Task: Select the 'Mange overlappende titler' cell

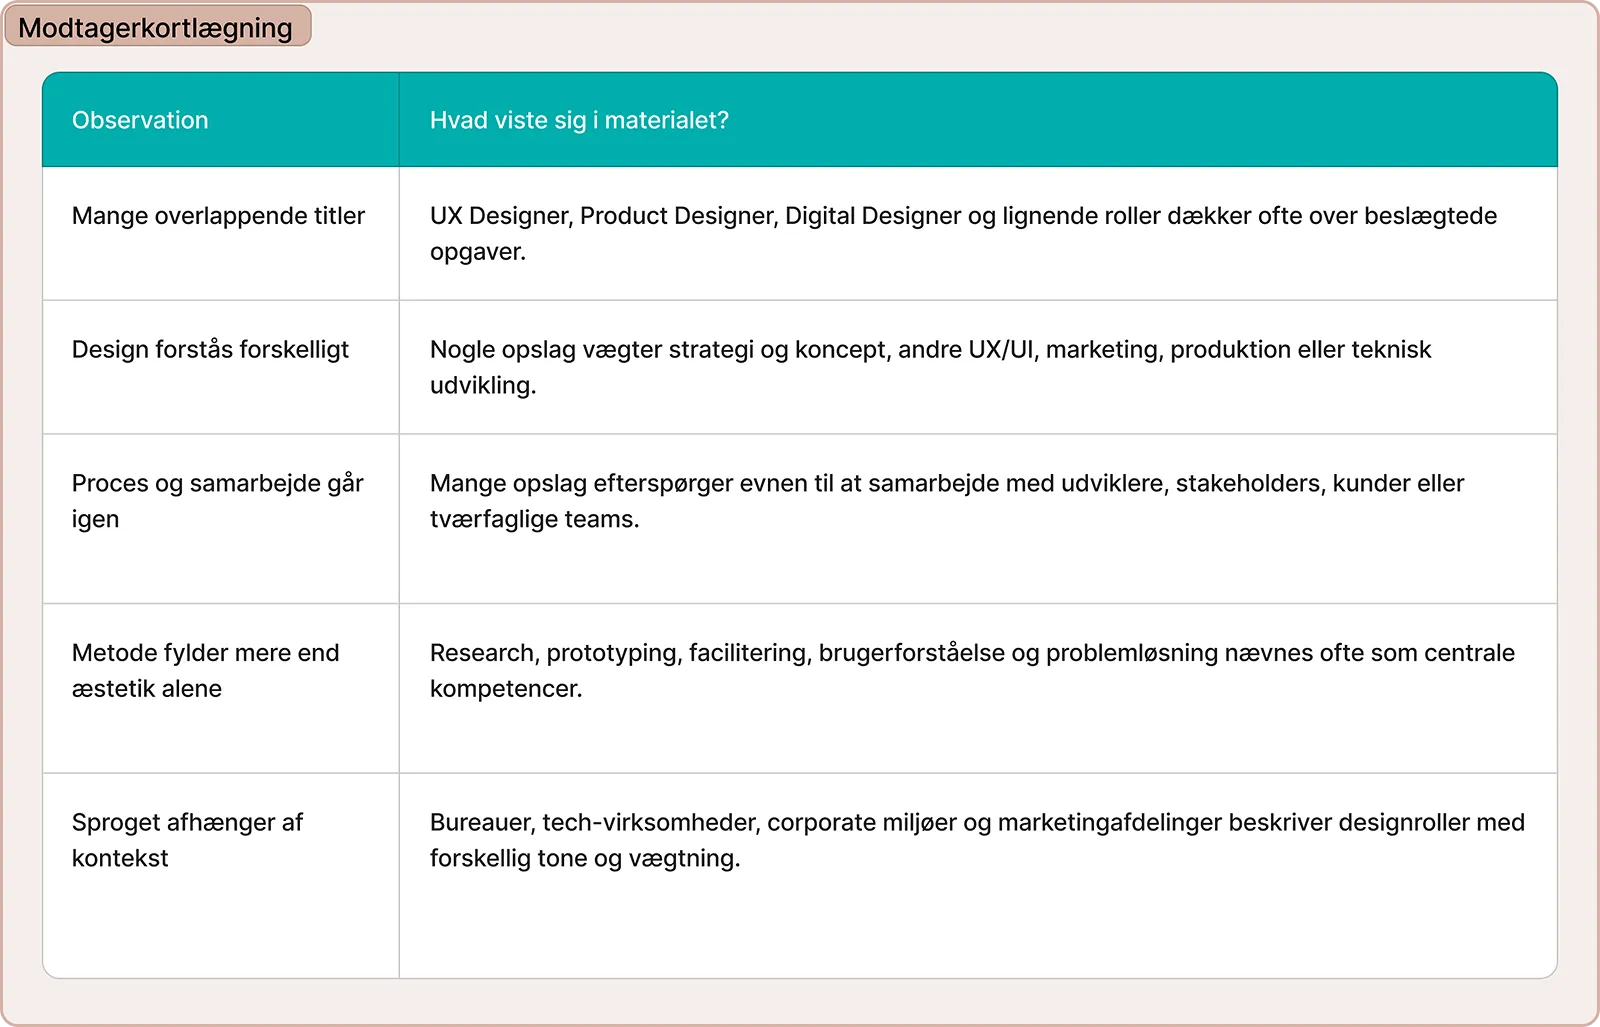Action: point(221,234)
